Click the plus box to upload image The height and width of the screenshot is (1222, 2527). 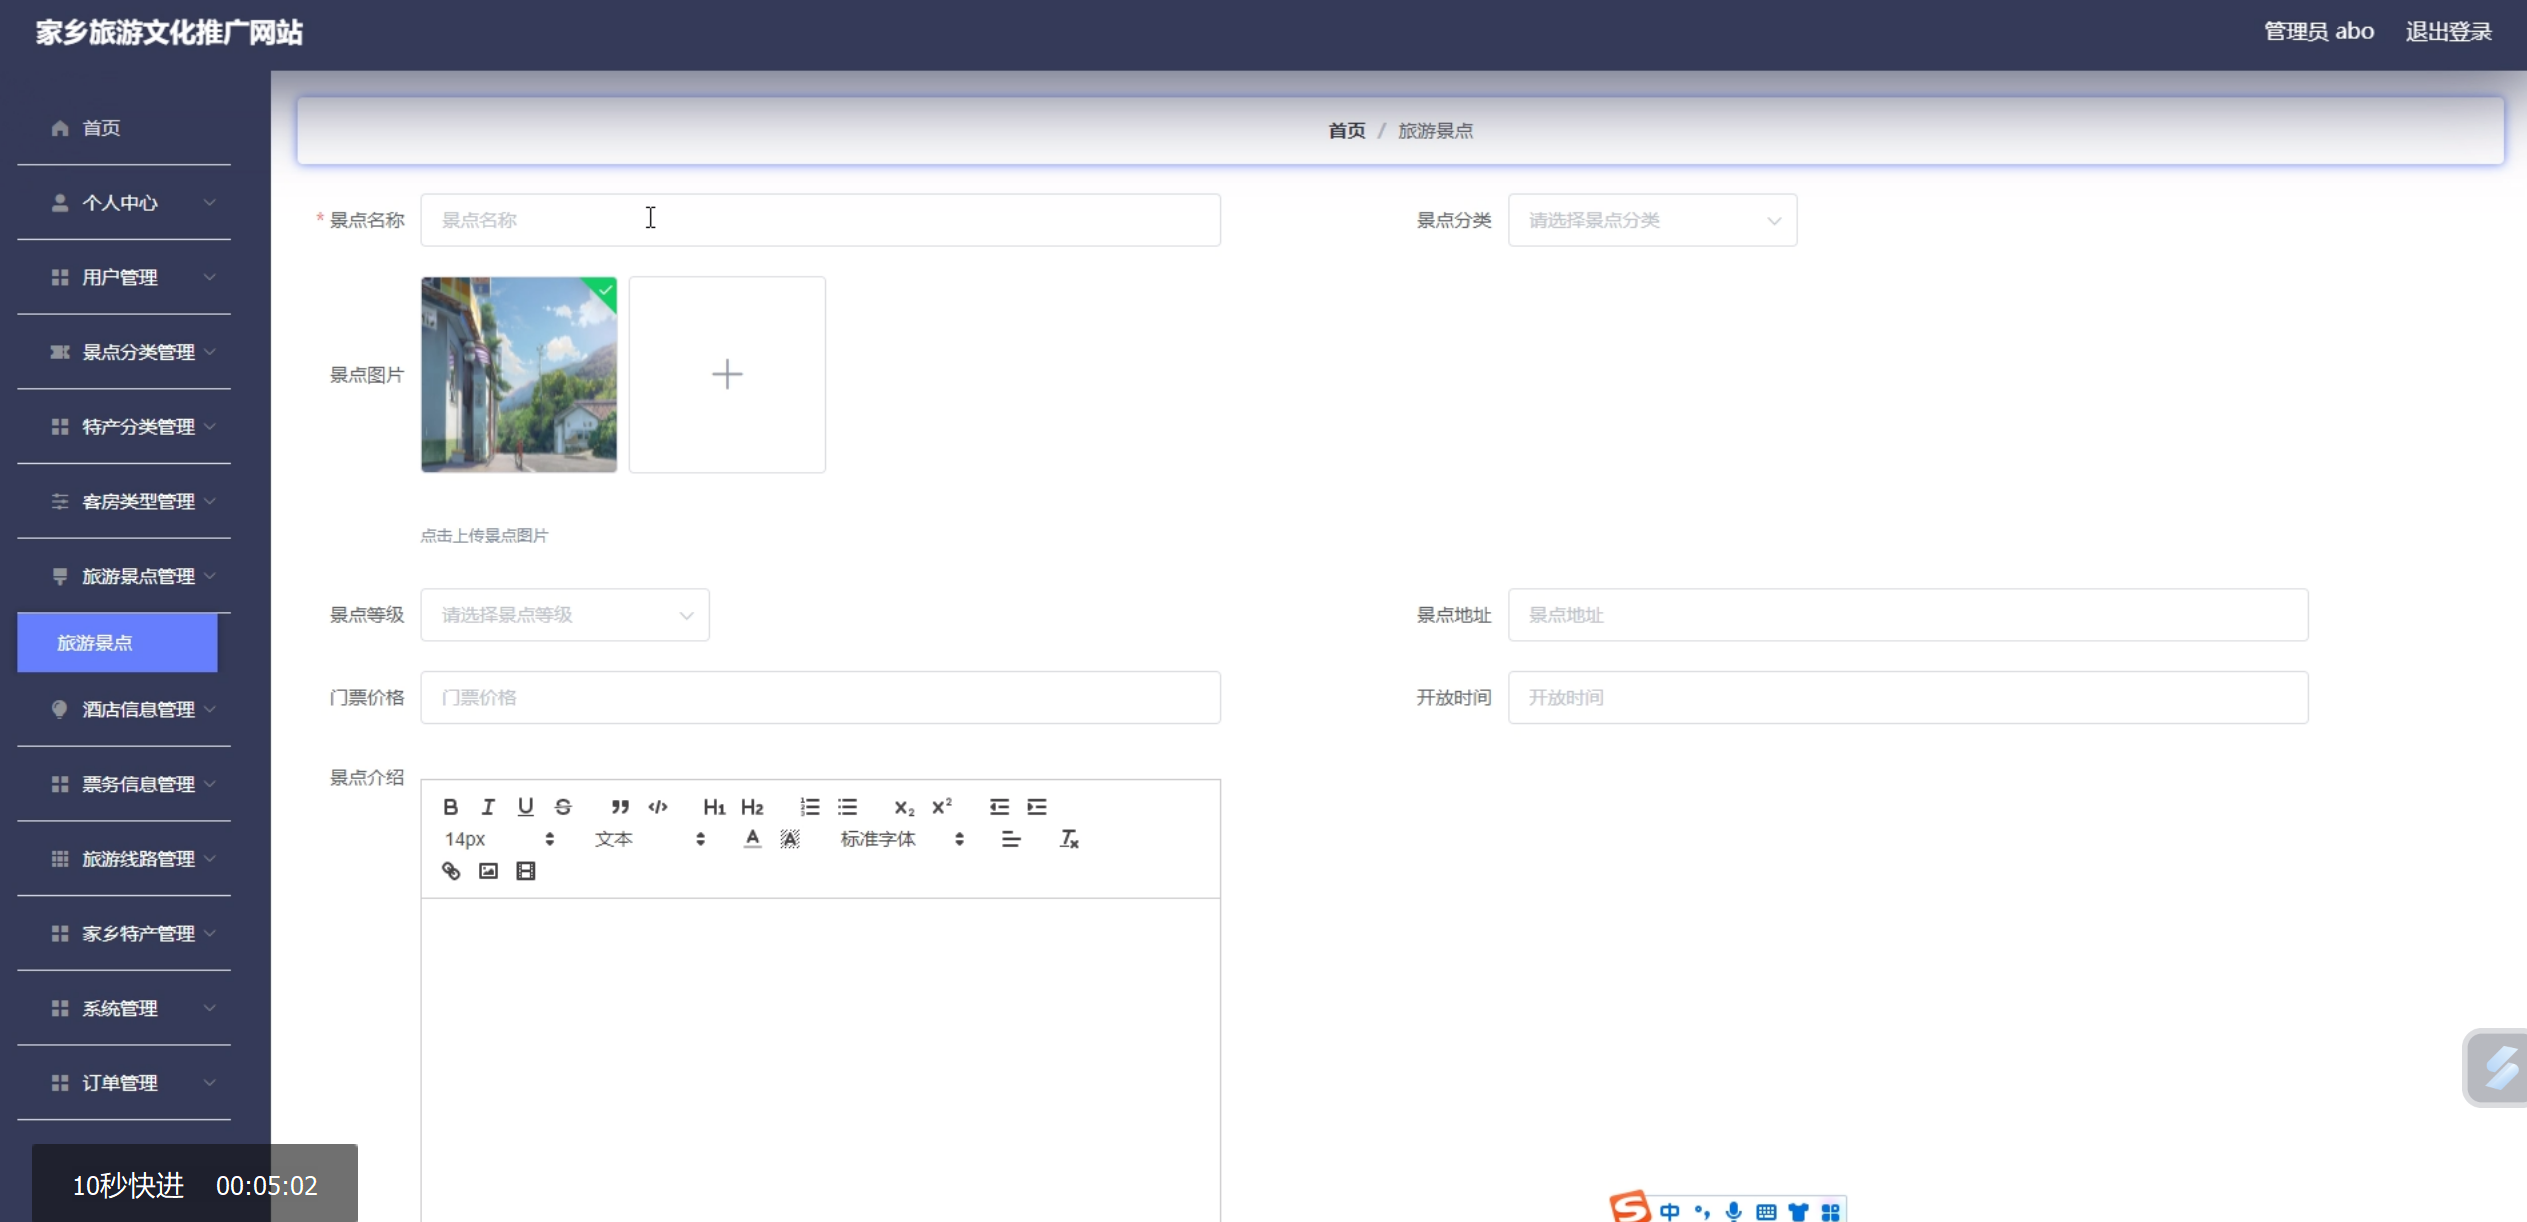(x=727, y=375)
